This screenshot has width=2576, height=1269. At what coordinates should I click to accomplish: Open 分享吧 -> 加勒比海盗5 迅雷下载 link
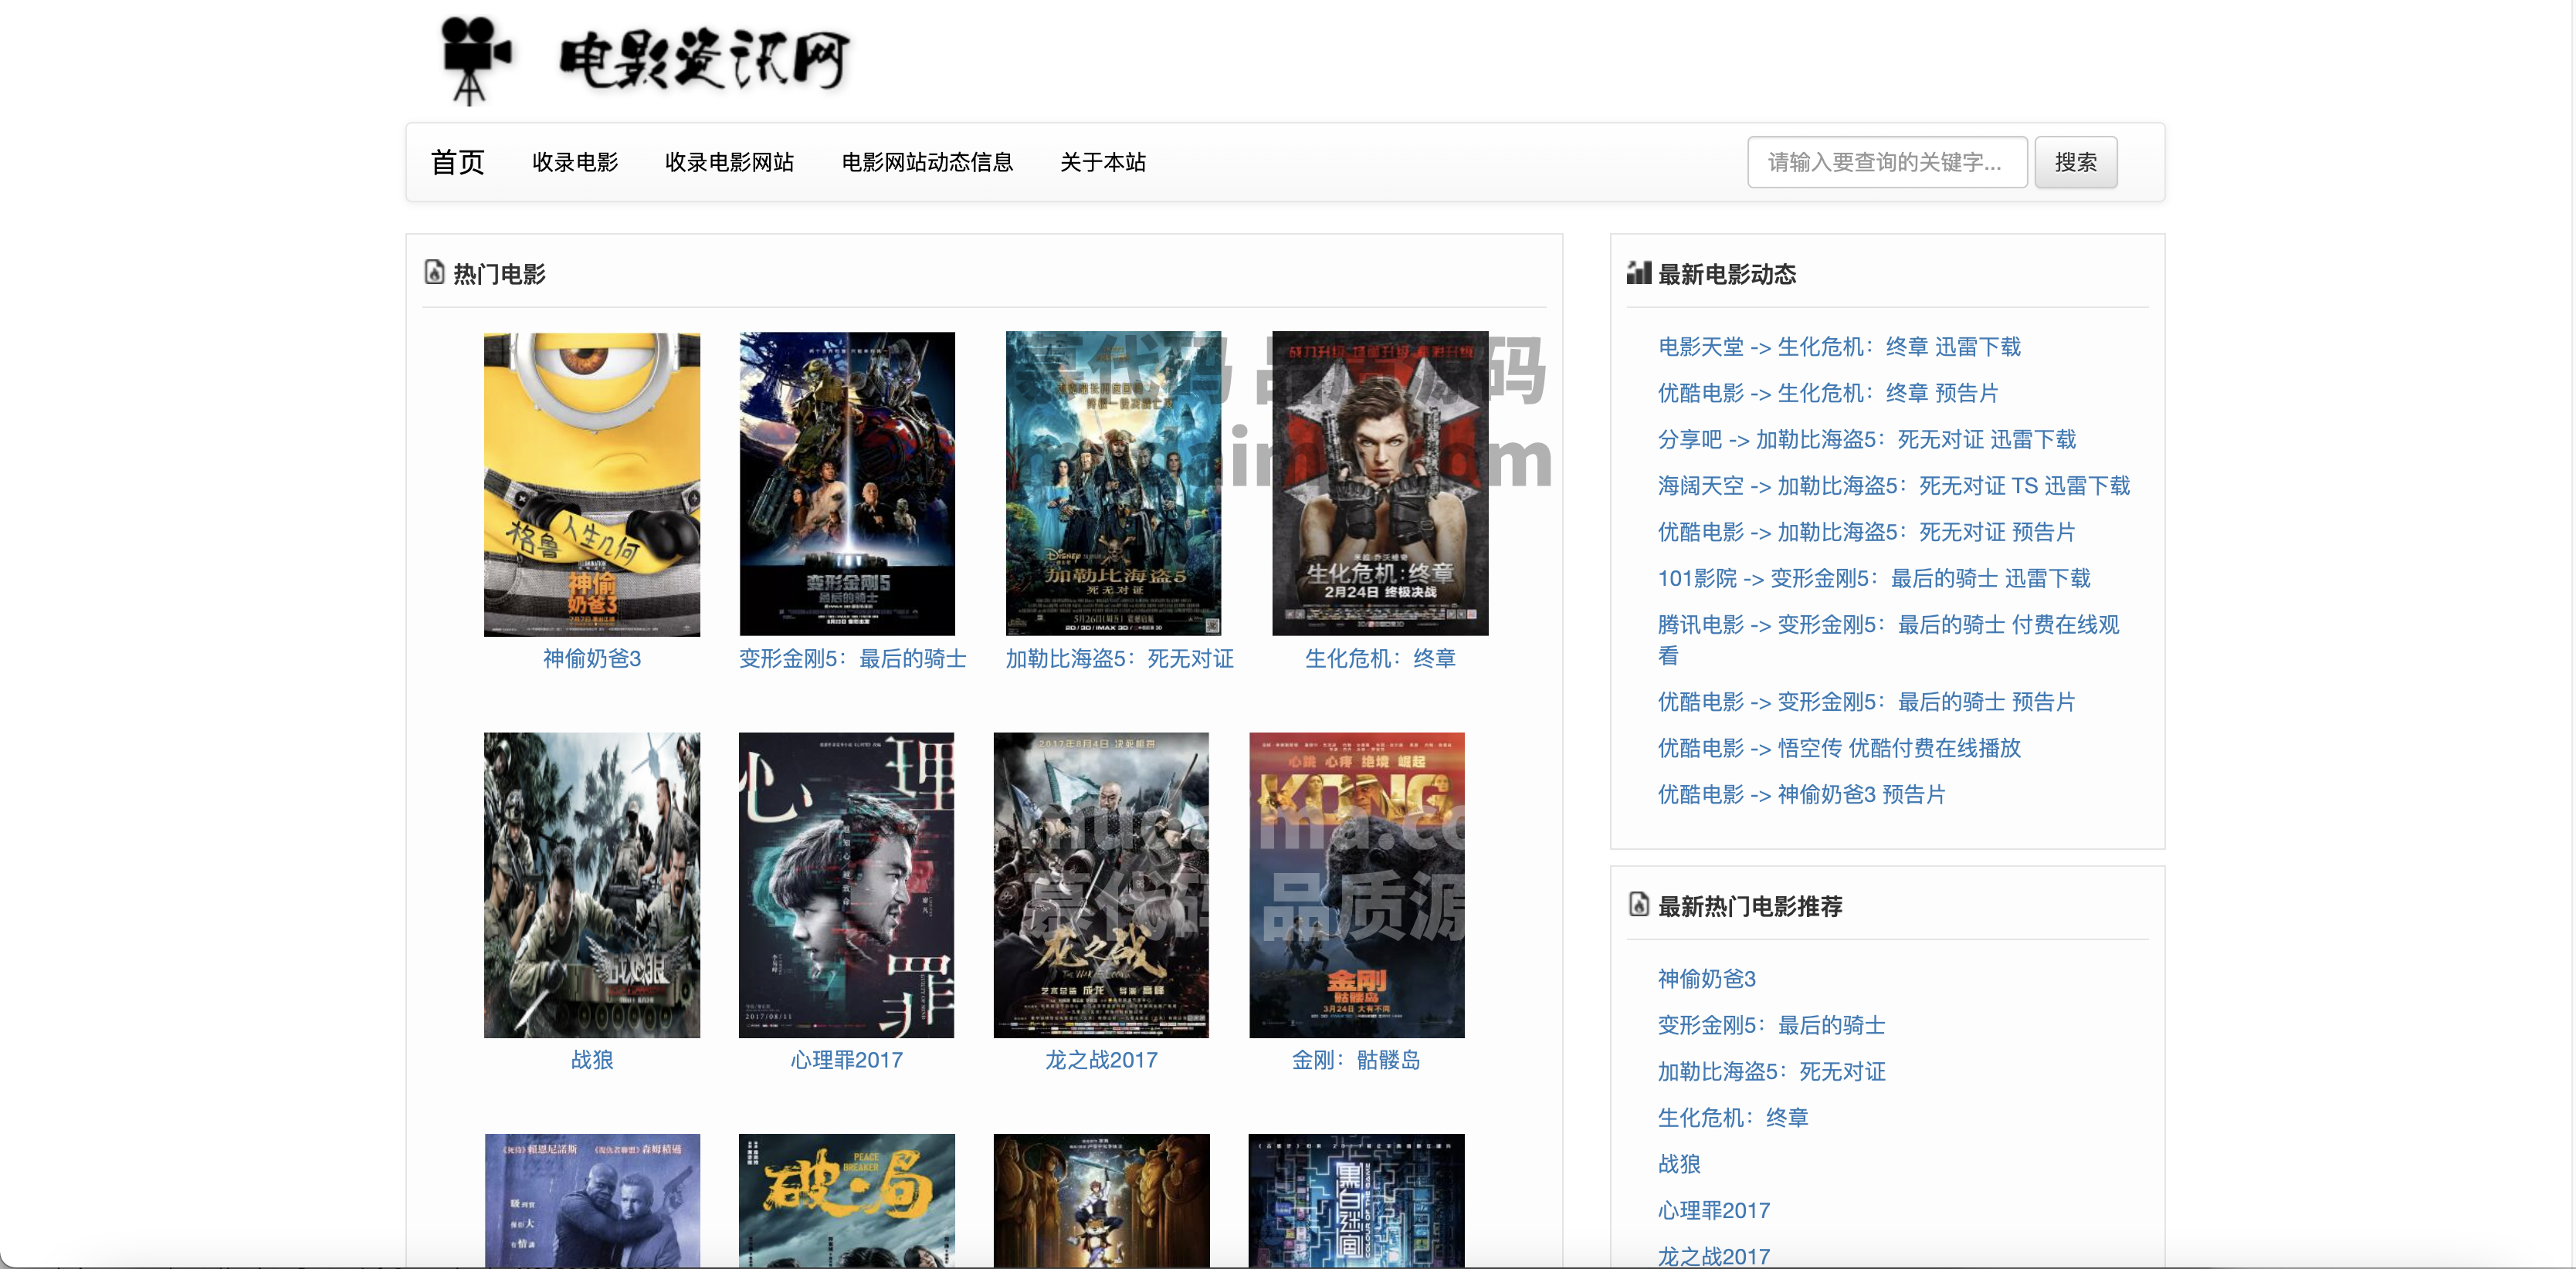point(1867,439)
